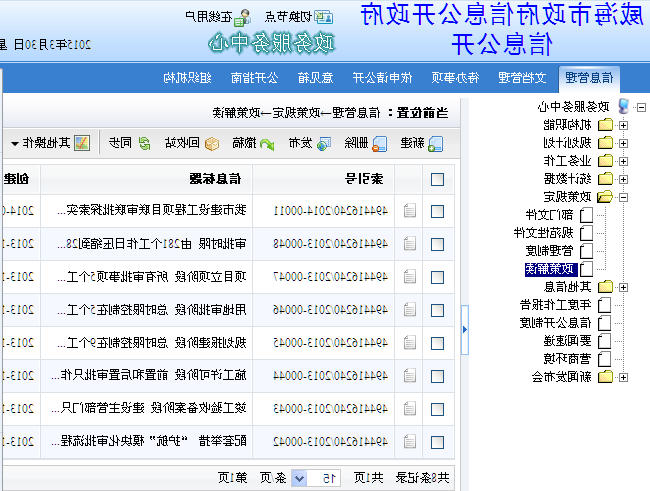Switch to the 信息管理 tab
This screenshot has width=650, height=491.
(x=589, y=78)
